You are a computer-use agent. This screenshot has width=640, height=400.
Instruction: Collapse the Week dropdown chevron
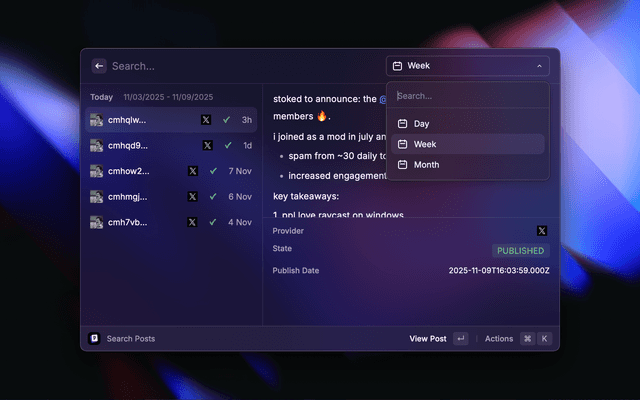(540, 66)
